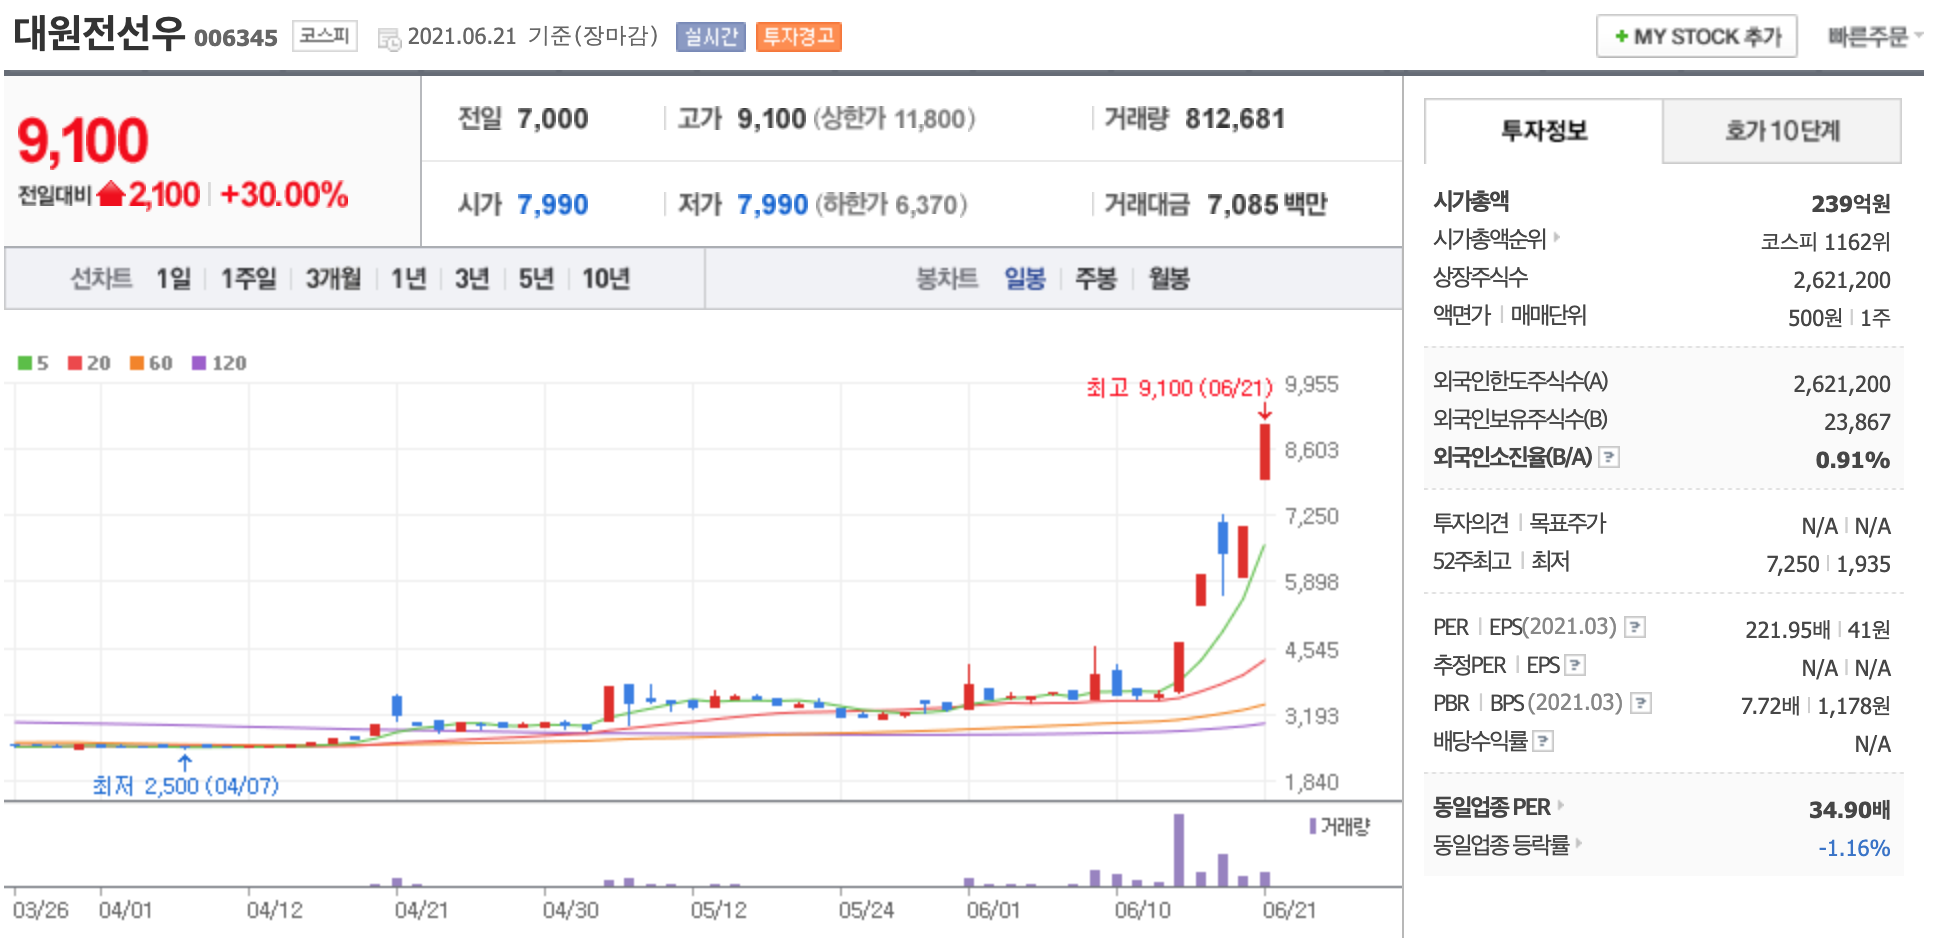Image resolution: width=1938 pixels, height=938 pixels.
Task: Click the 거래대금 value 7,085 백만
Action: (x=1267, y=205)
